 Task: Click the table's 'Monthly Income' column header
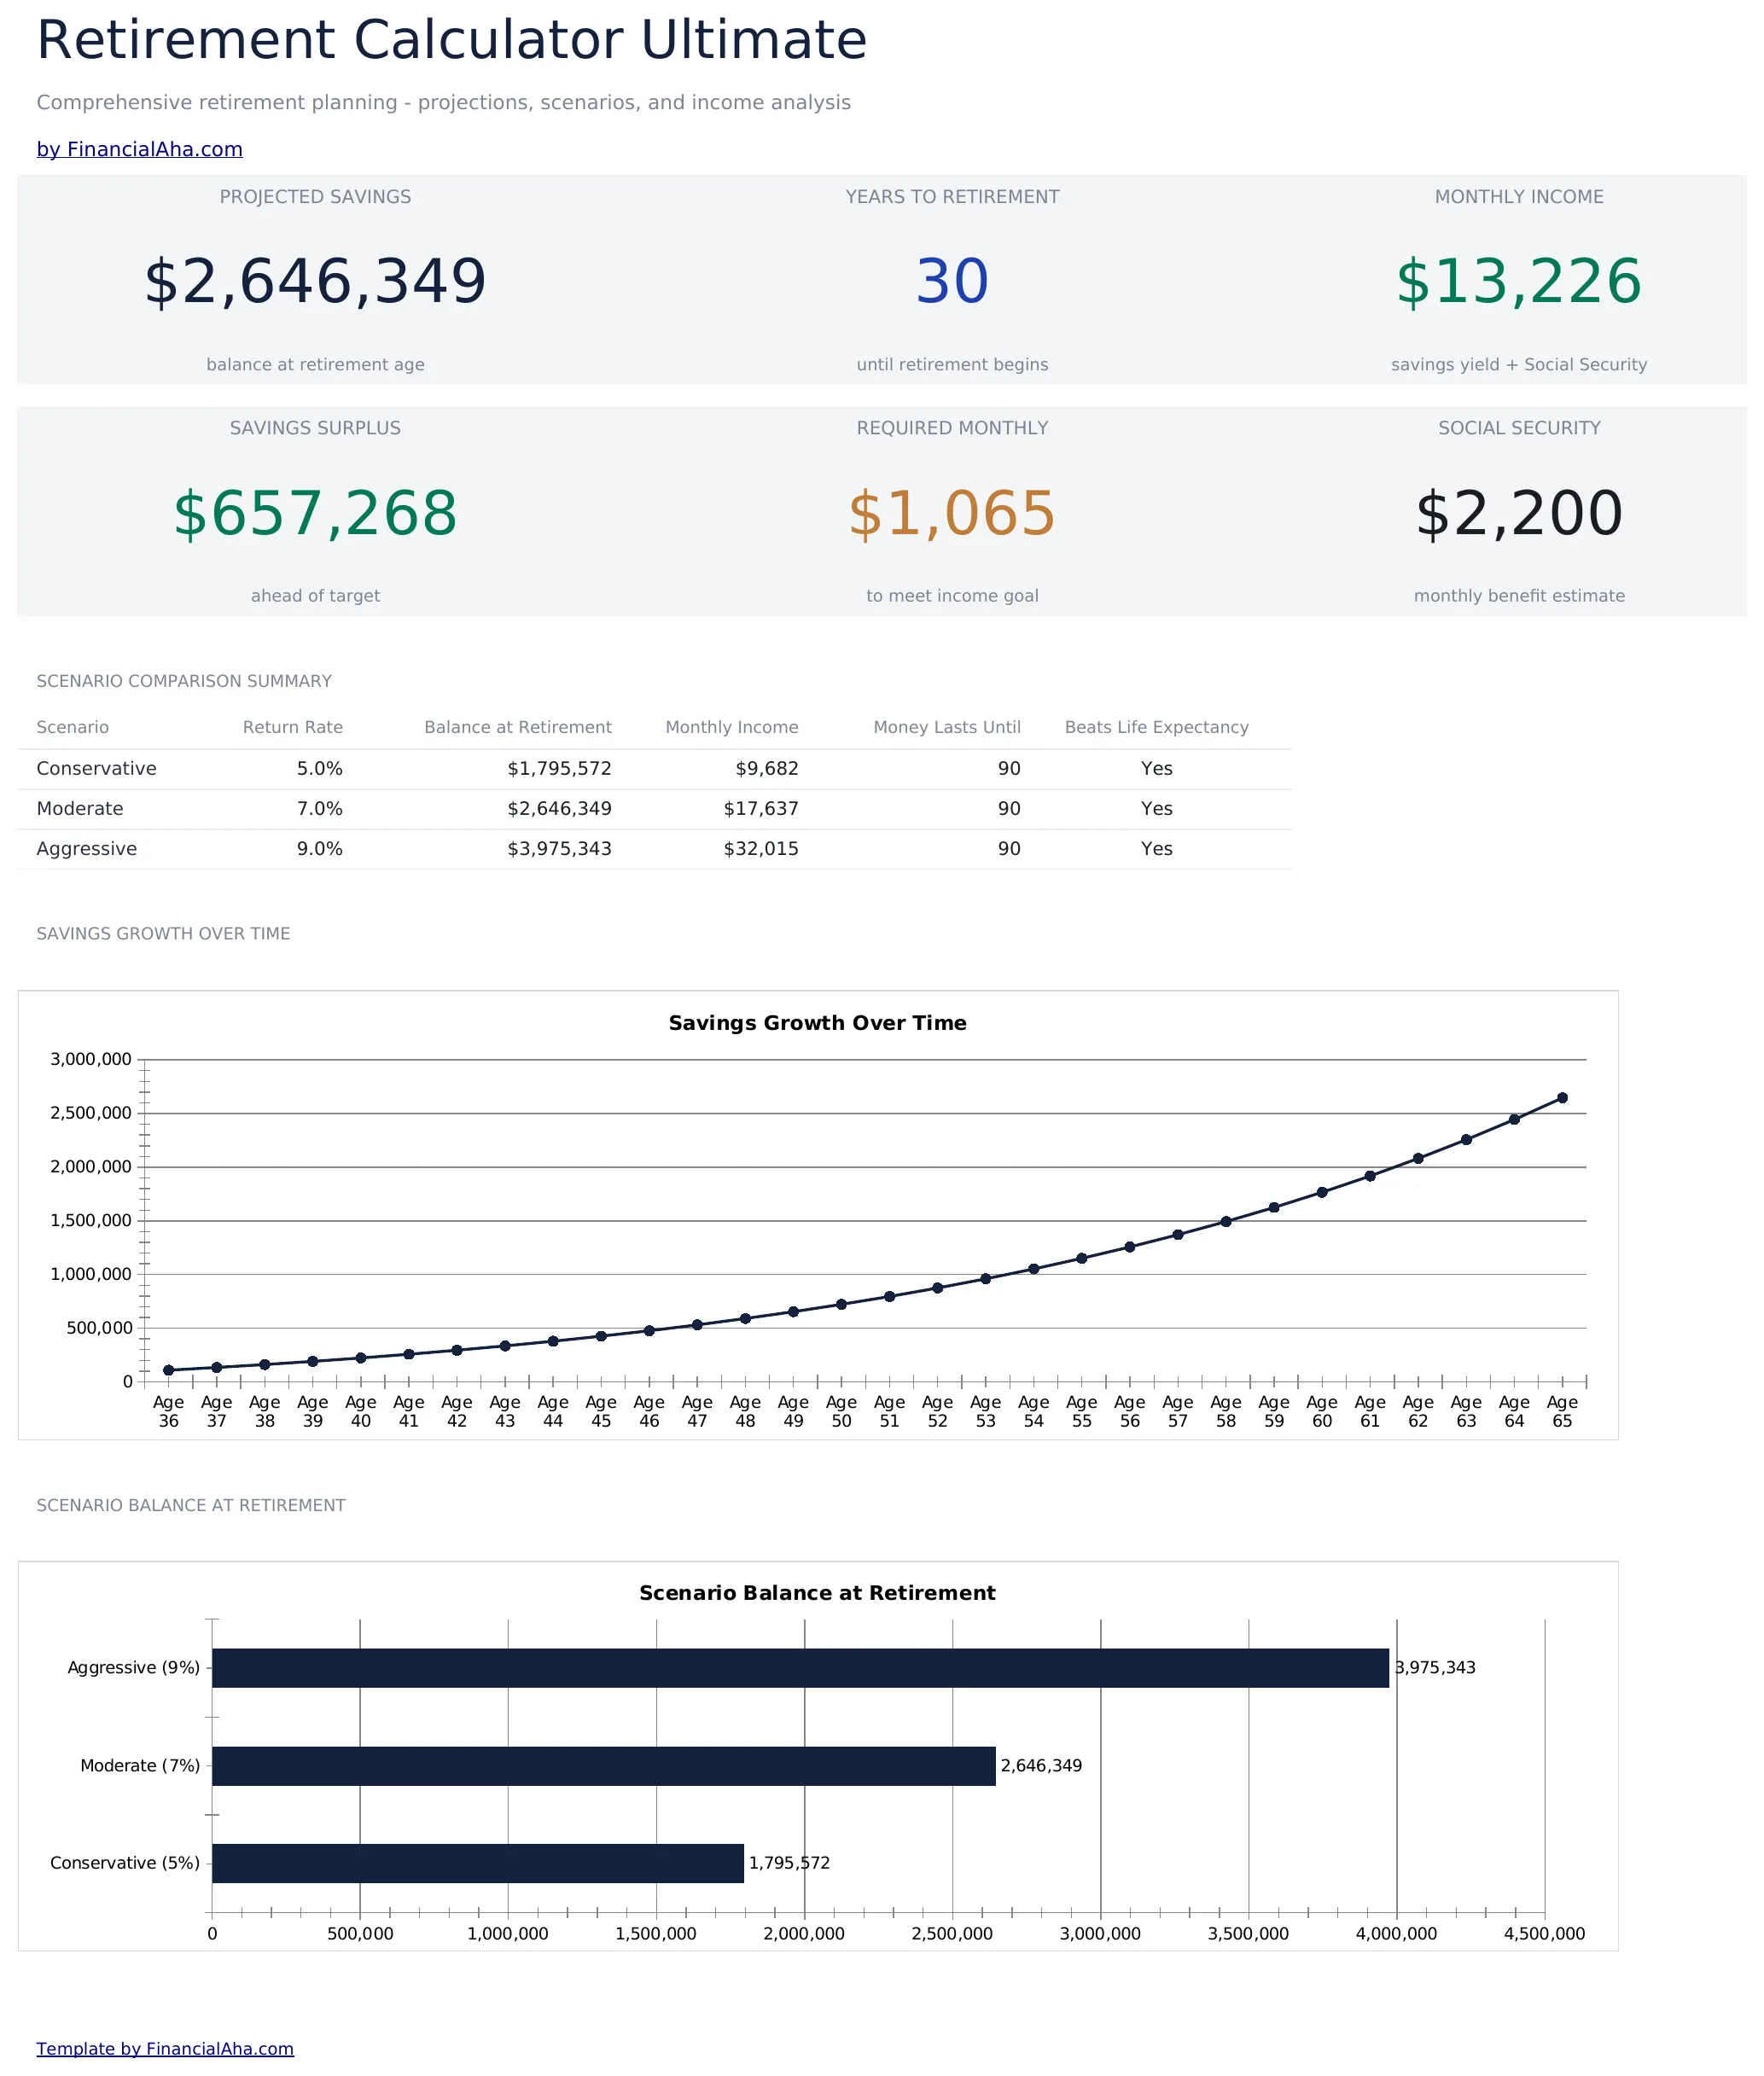732,727
